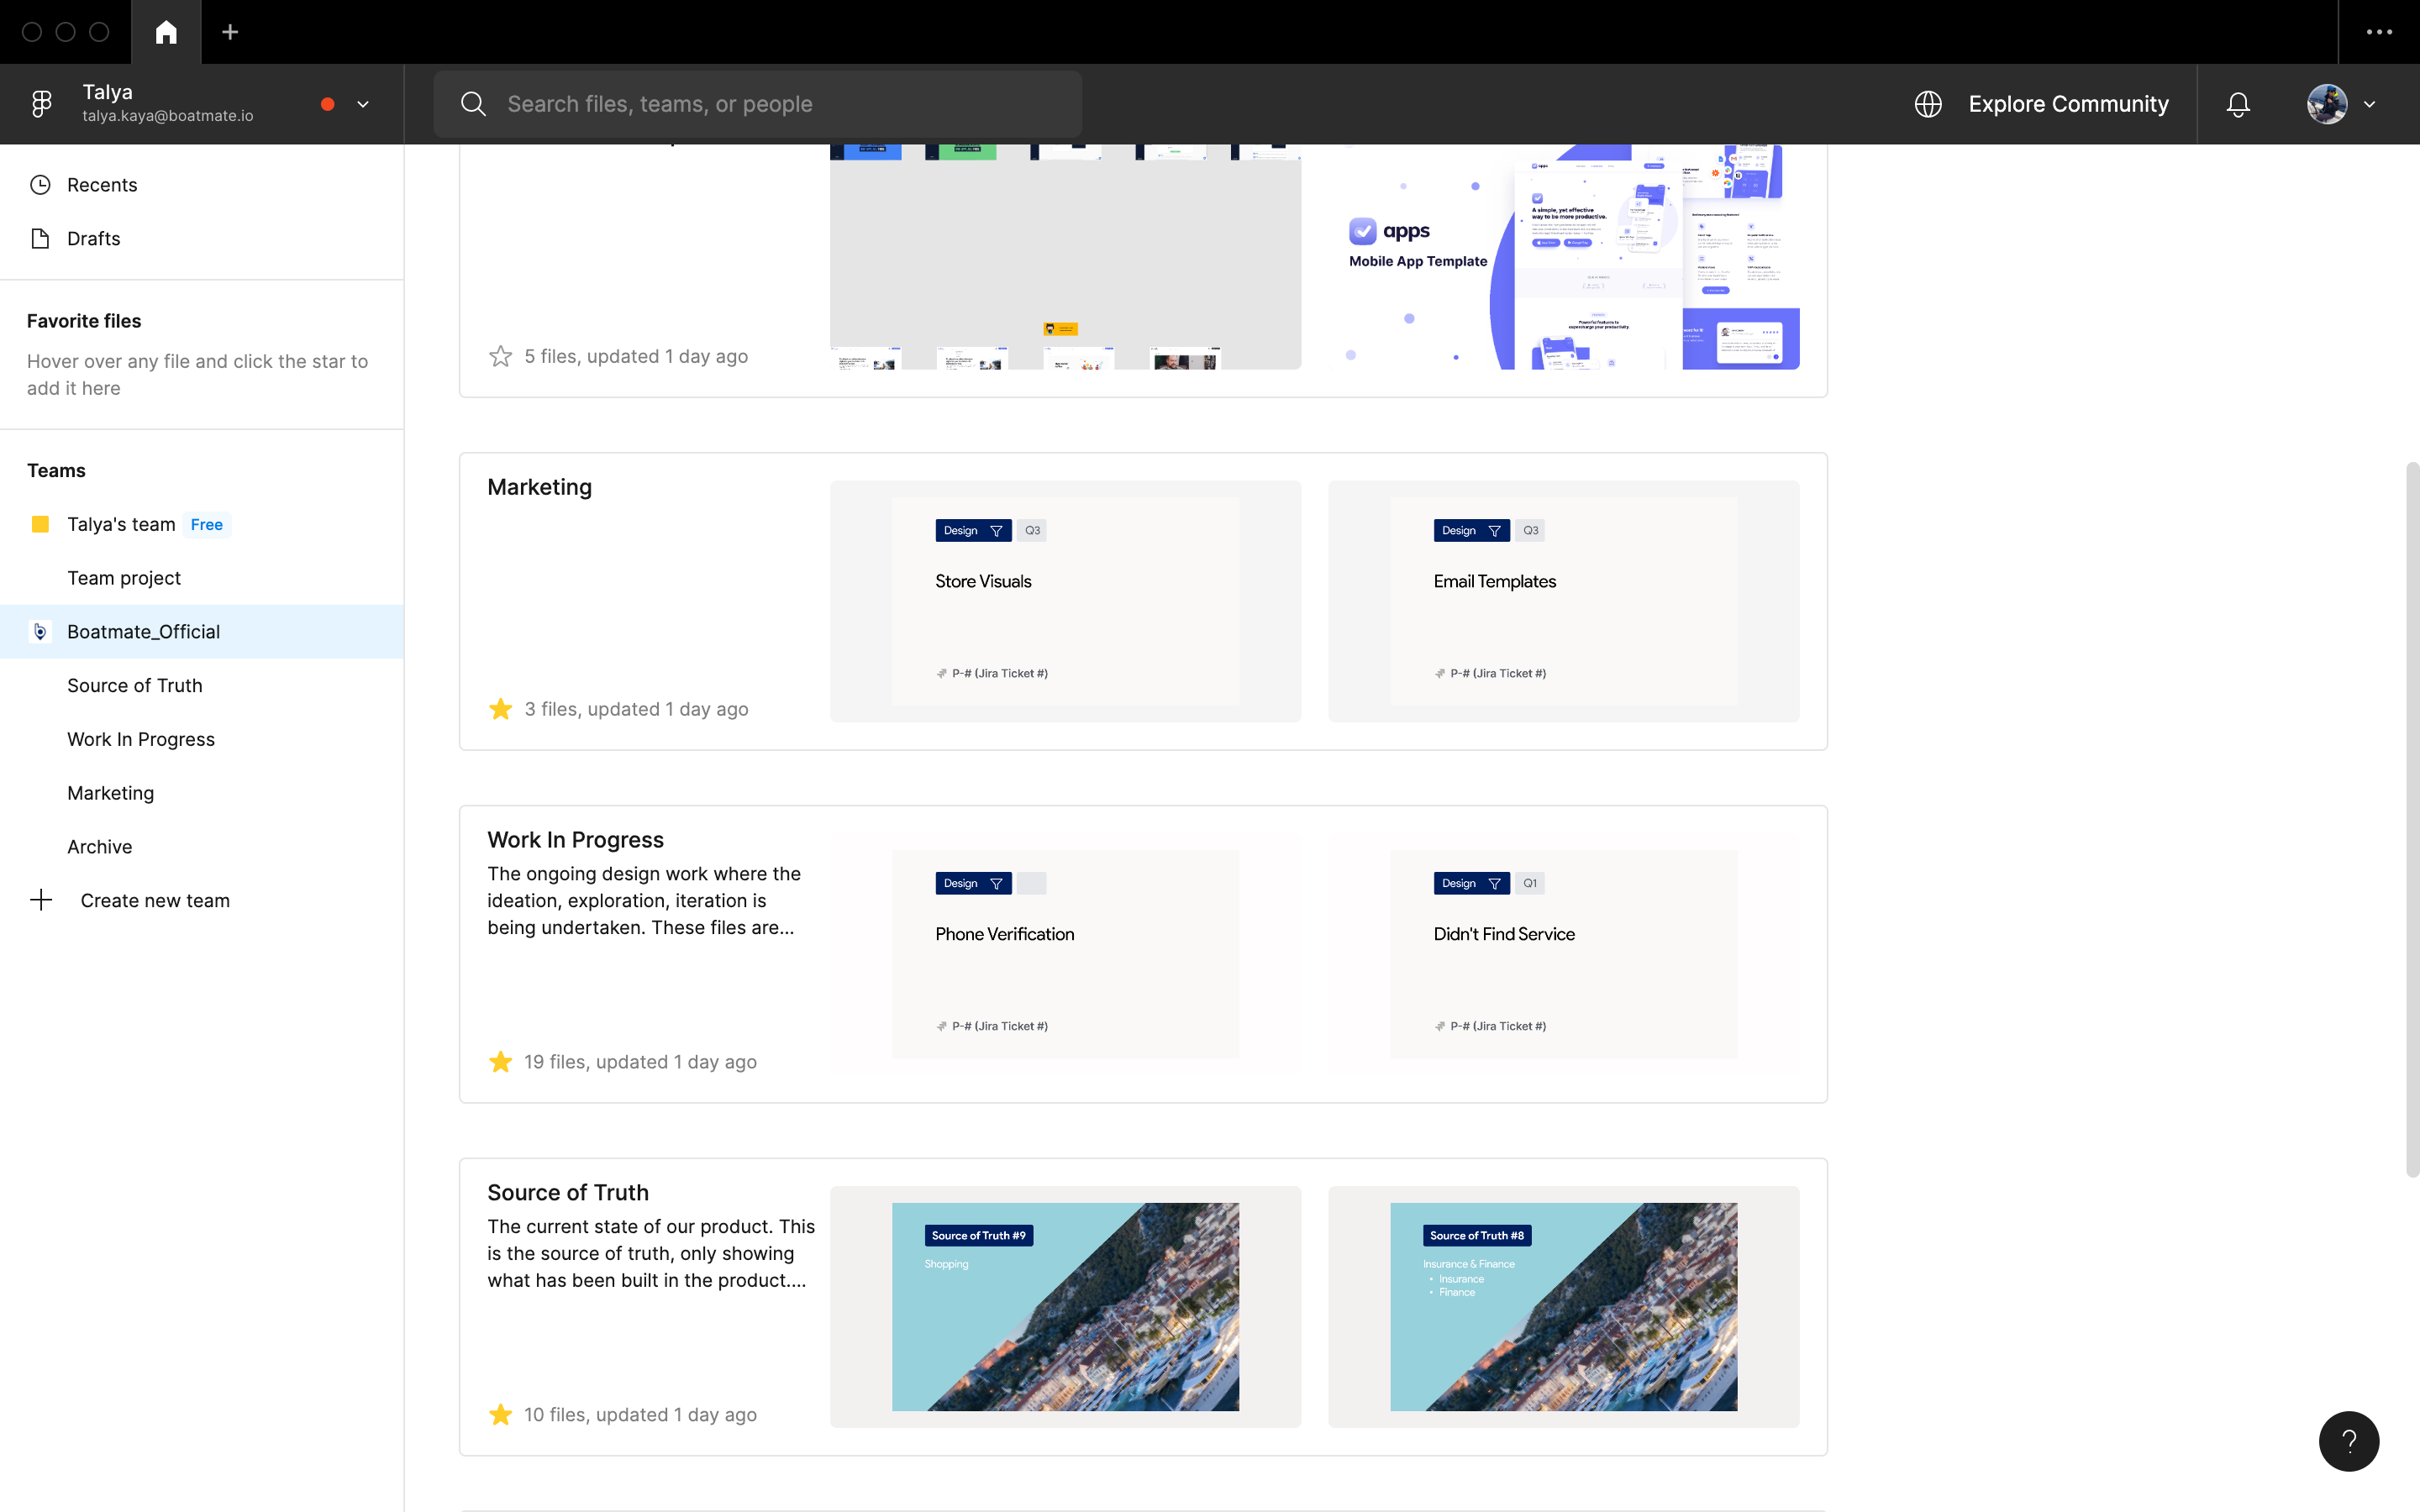Open a new tab with plus icon

(x=230, y=32)
